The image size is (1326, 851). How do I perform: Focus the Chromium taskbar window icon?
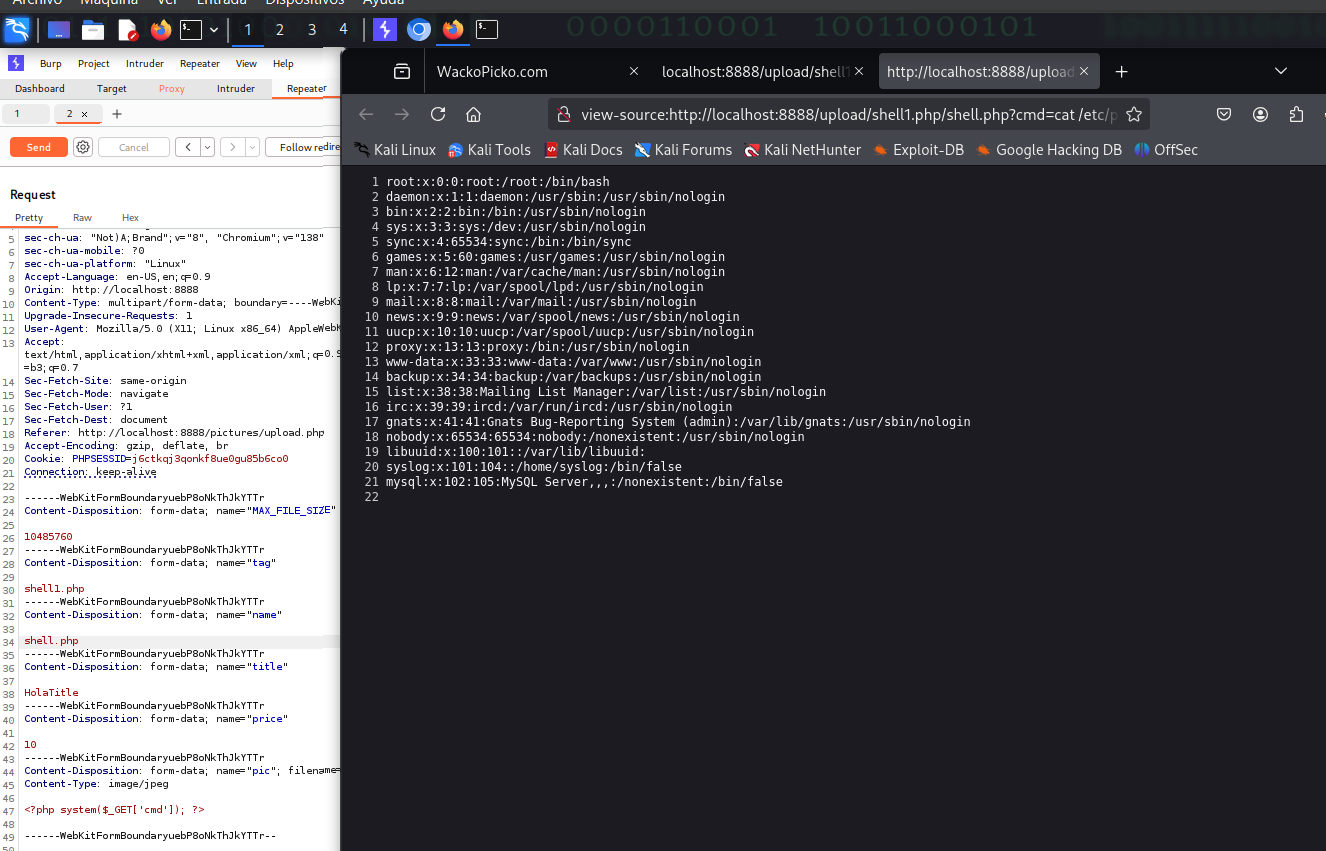click(419, 30)
